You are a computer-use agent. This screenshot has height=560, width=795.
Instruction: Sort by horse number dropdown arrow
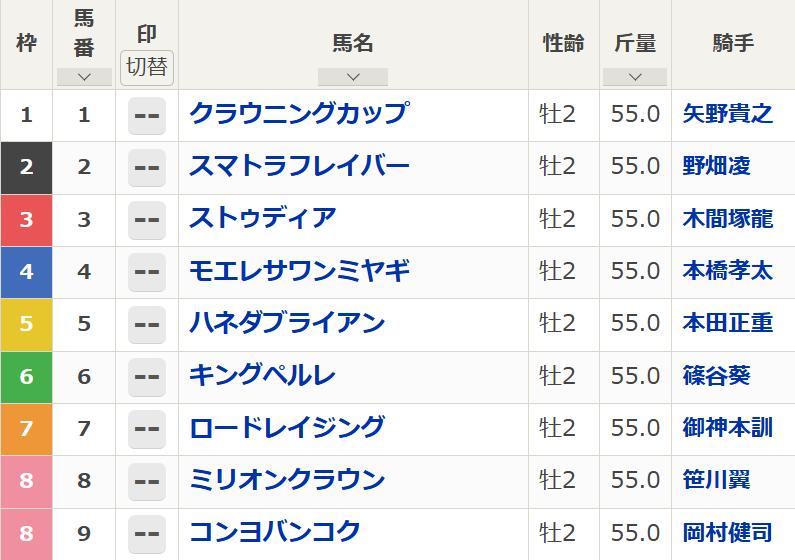(84, 77)
